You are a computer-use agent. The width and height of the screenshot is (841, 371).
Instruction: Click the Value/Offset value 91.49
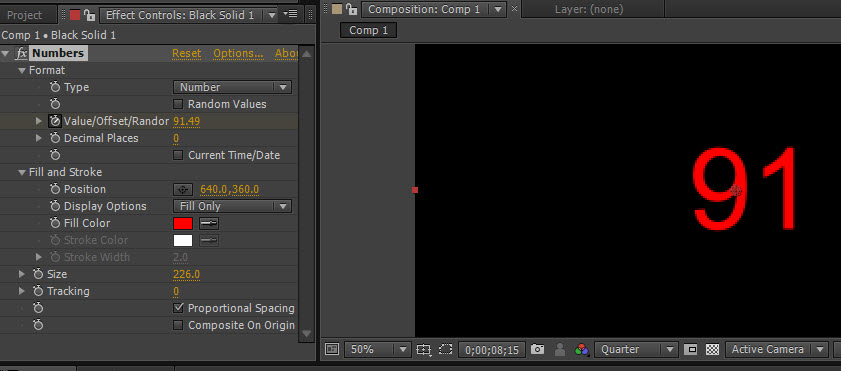pyautogui.click(x=187, y=122)
